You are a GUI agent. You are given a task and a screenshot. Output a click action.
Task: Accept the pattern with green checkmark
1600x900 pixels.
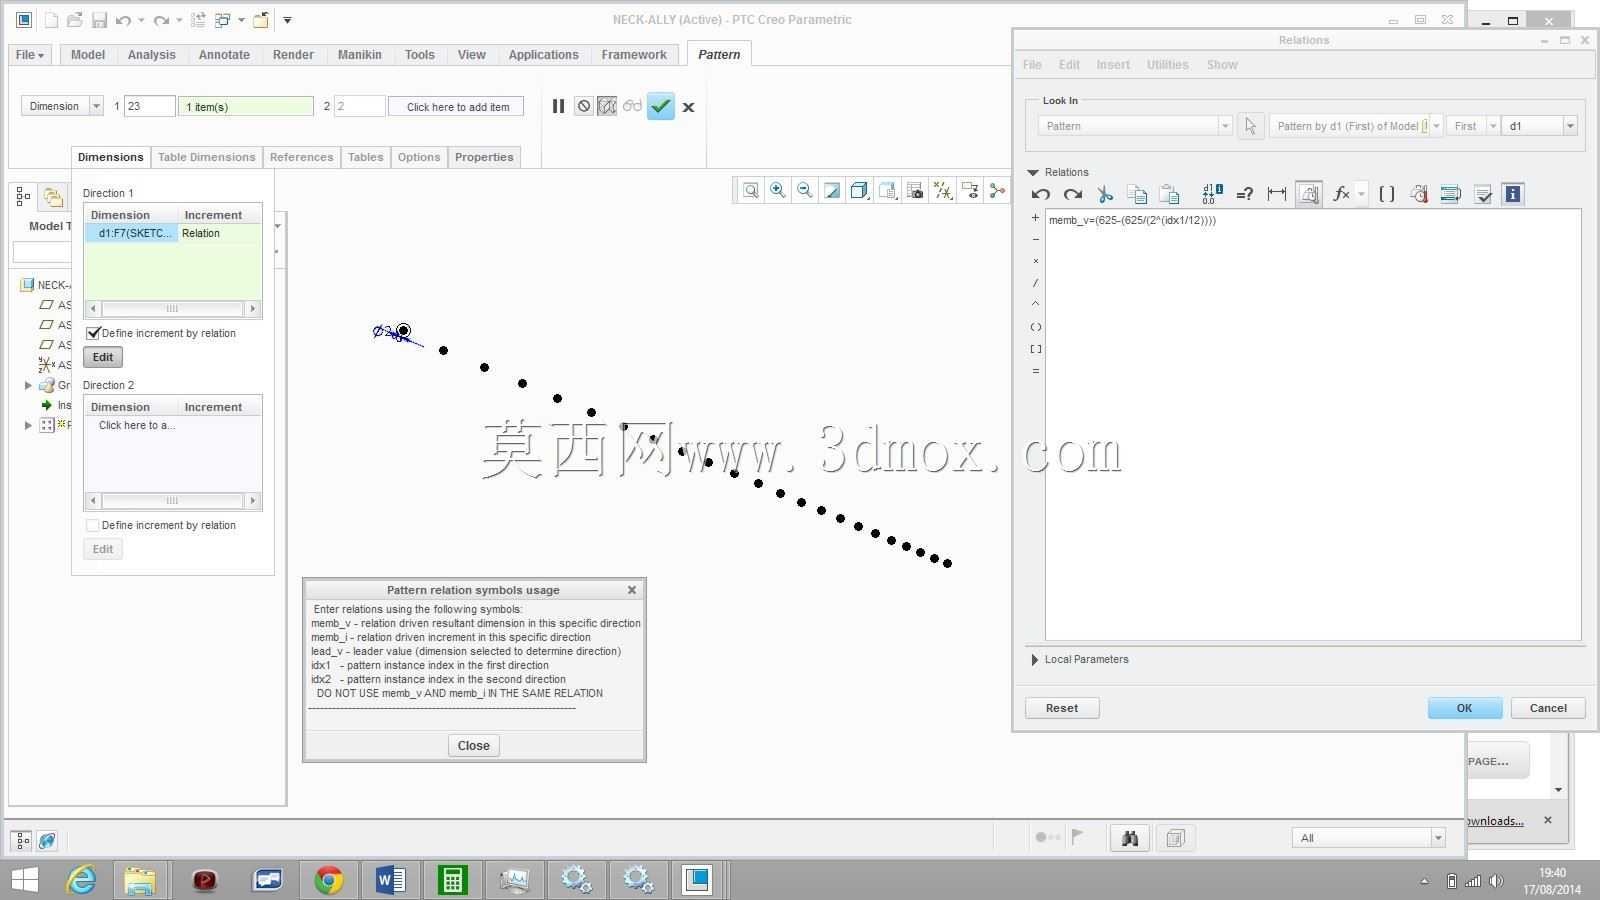point(661,106)
